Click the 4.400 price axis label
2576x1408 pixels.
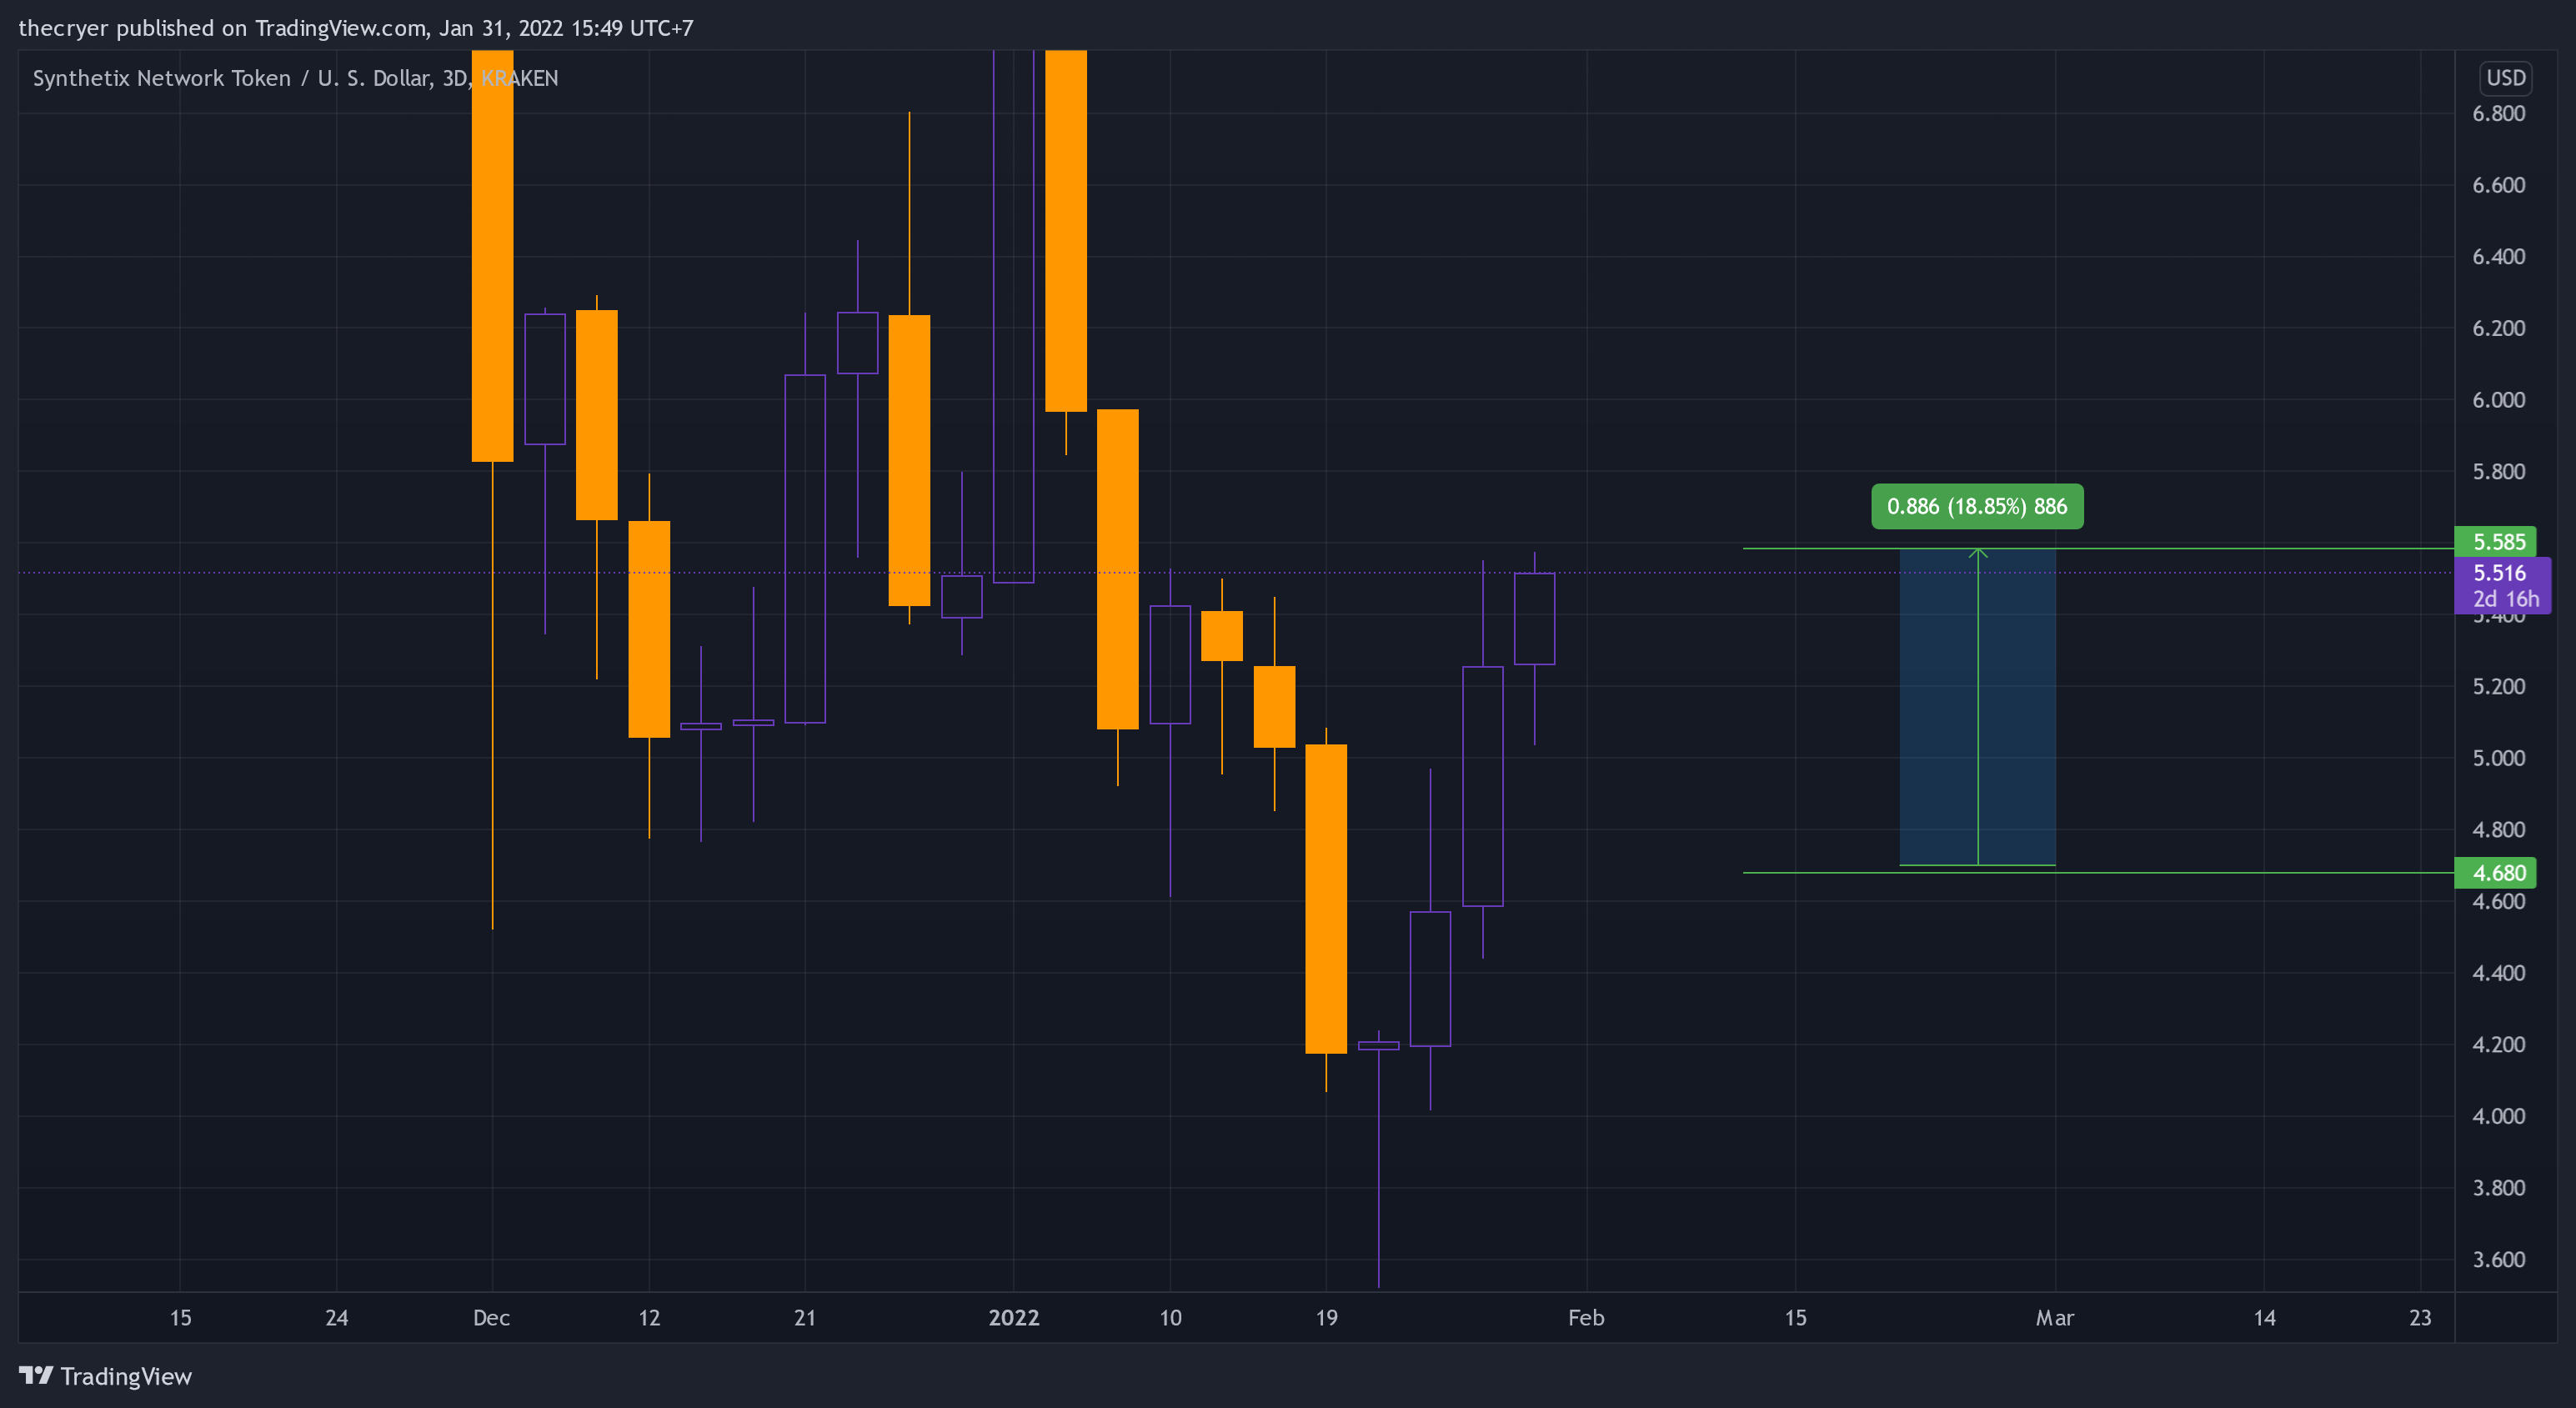coord(2498,973)
